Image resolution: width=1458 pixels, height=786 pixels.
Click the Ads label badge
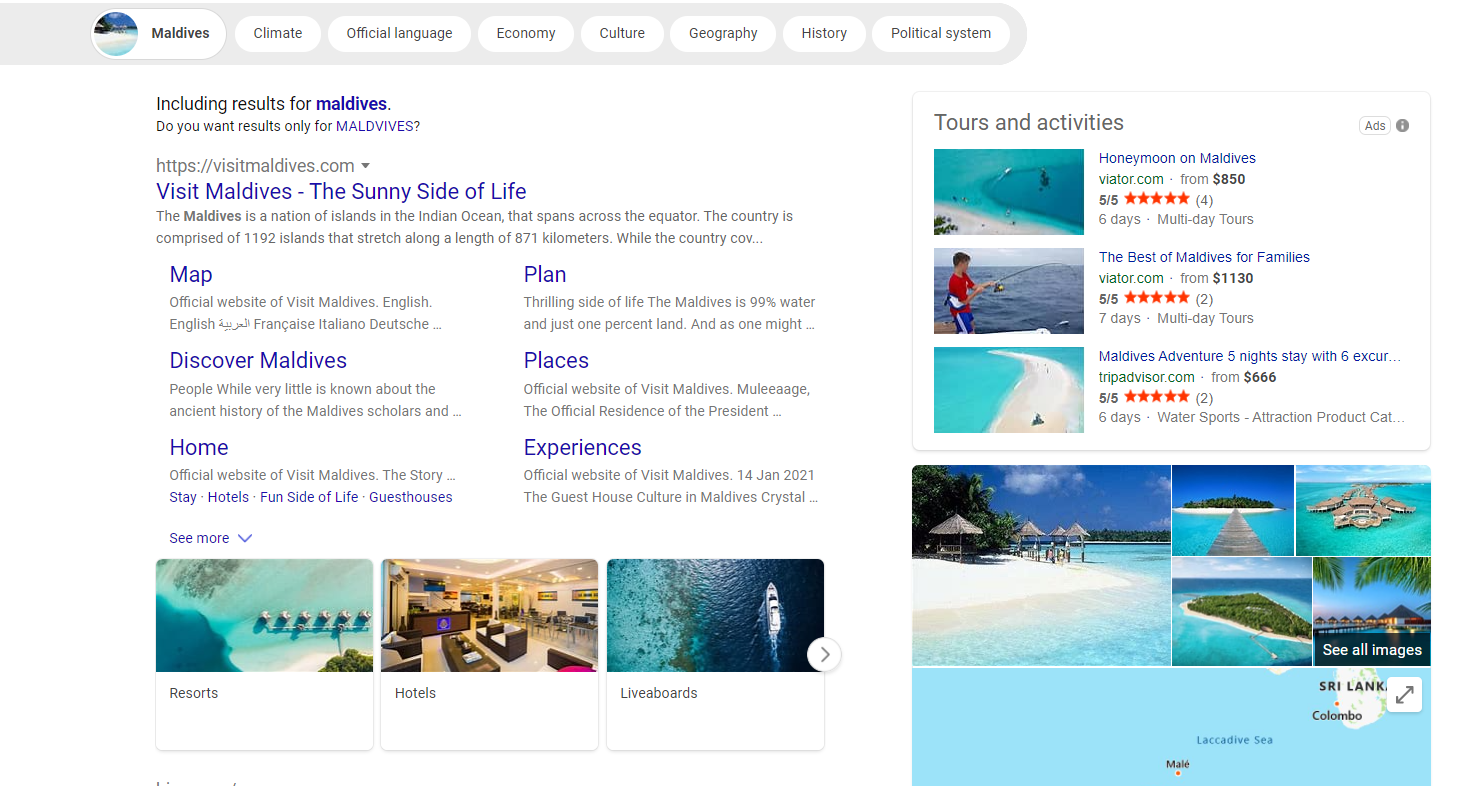point(1375,125)
